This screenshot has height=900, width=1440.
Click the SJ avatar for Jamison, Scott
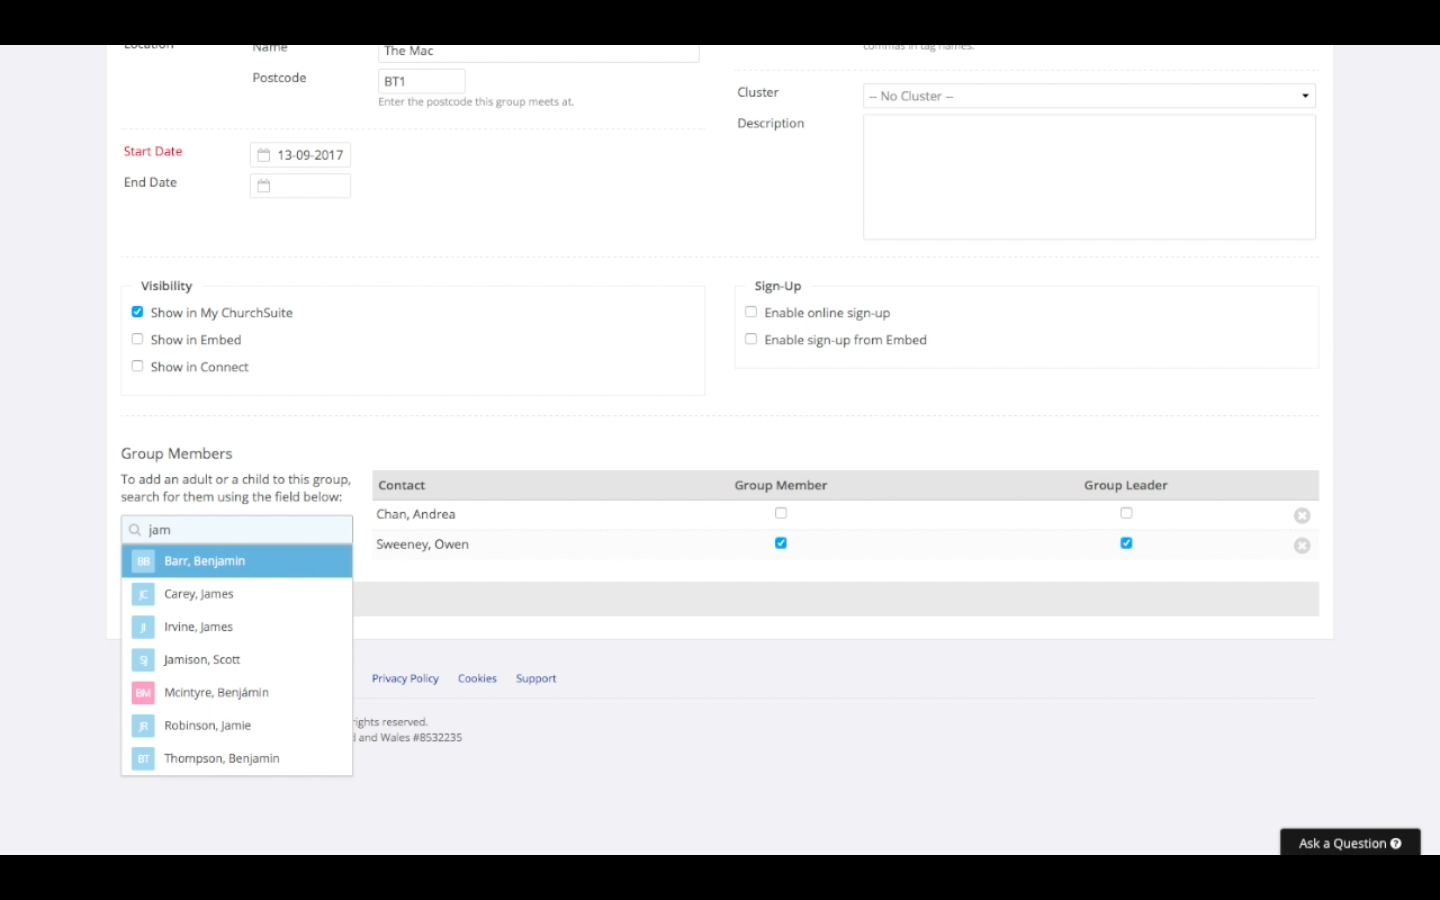click(x=143, y=660)
